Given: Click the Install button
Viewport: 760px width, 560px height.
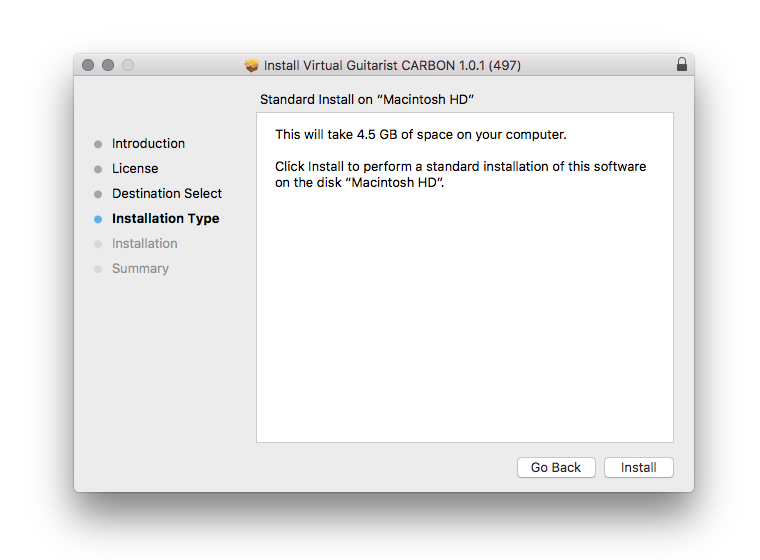Looking at the screenshot, I should 638,467.
